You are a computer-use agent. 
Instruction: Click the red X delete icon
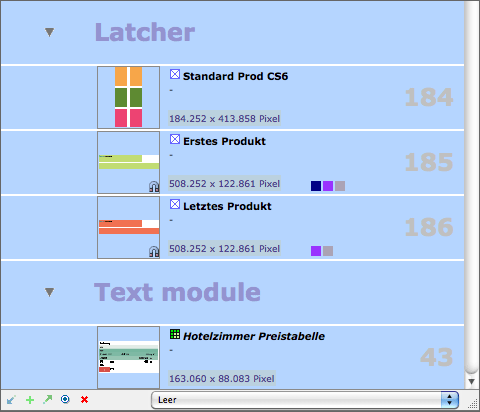pyautogui.click(x=84, y=399)
